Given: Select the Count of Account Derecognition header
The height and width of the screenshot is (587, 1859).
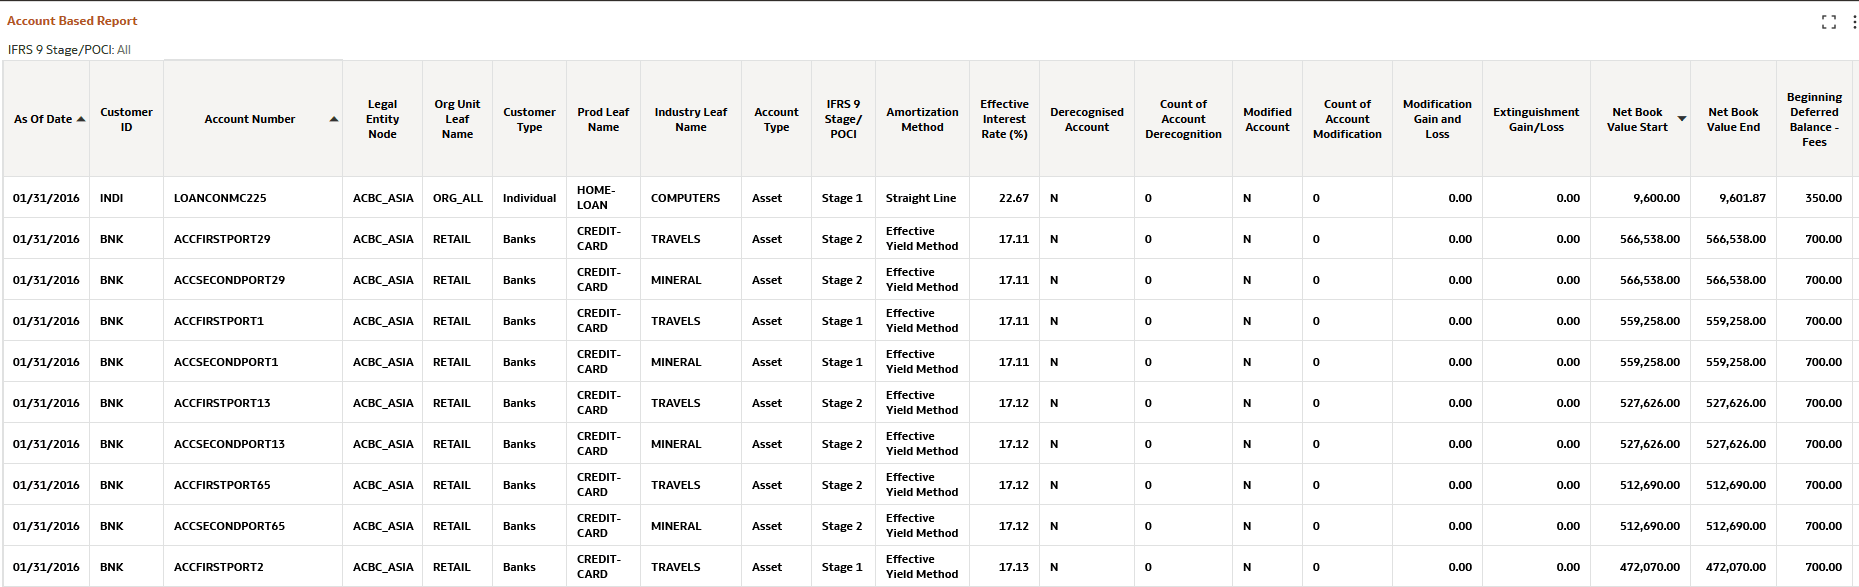Looking at the screenshot, I should [x=1183, y=119].
